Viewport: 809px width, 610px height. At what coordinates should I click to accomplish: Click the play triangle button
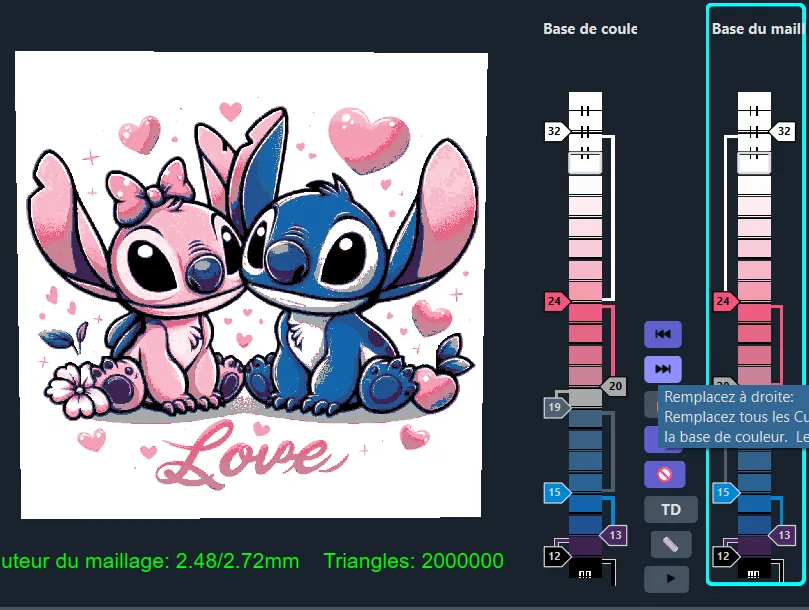click(667, 579)
